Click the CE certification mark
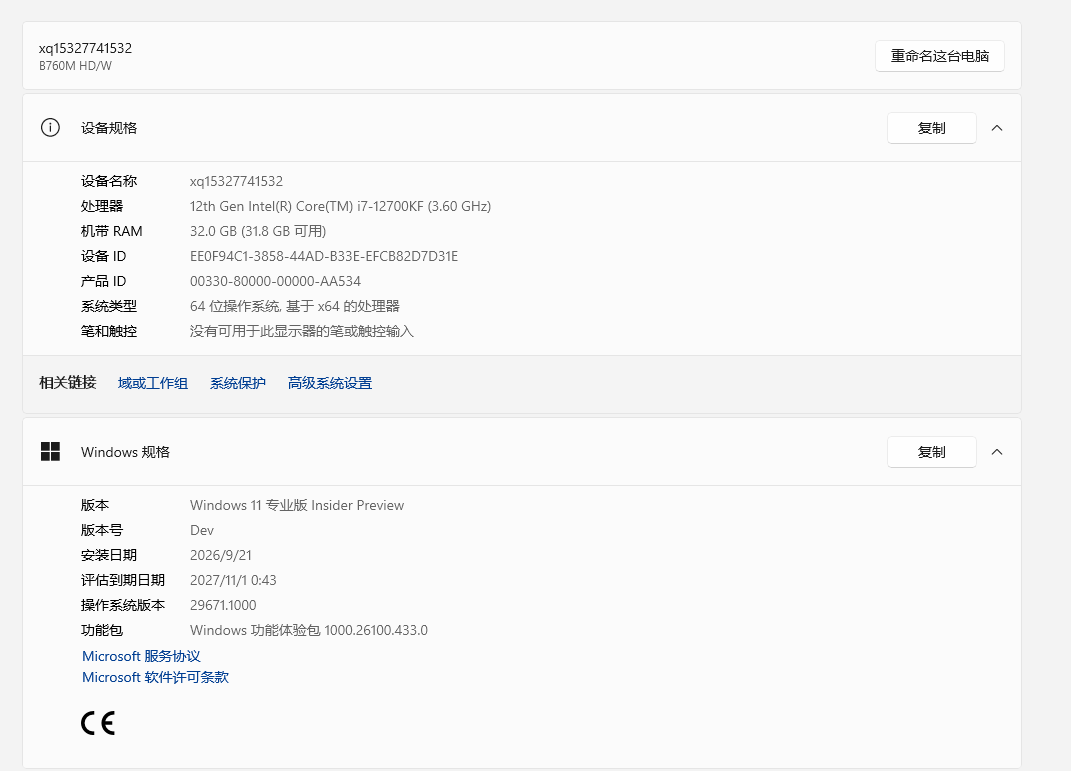1071x771 pixels. point(98,723)
